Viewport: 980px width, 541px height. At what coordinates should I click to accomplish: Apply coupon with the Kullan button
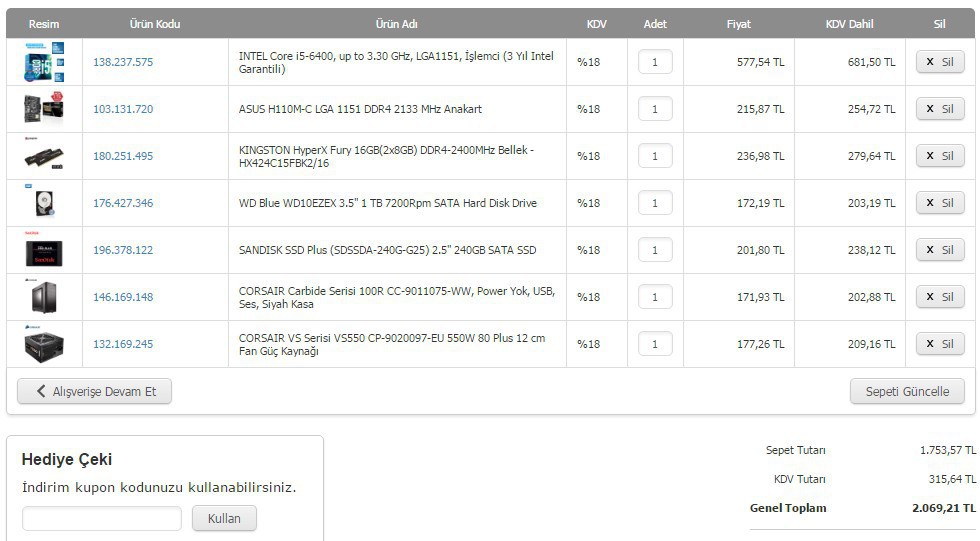(224, 519)
